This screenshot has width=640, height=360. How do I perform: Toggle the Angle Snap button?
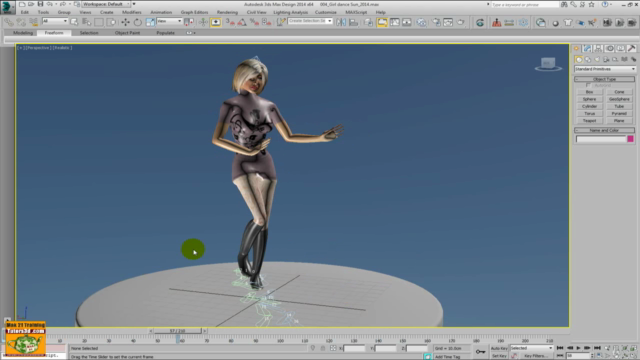(x=242, y=22)
